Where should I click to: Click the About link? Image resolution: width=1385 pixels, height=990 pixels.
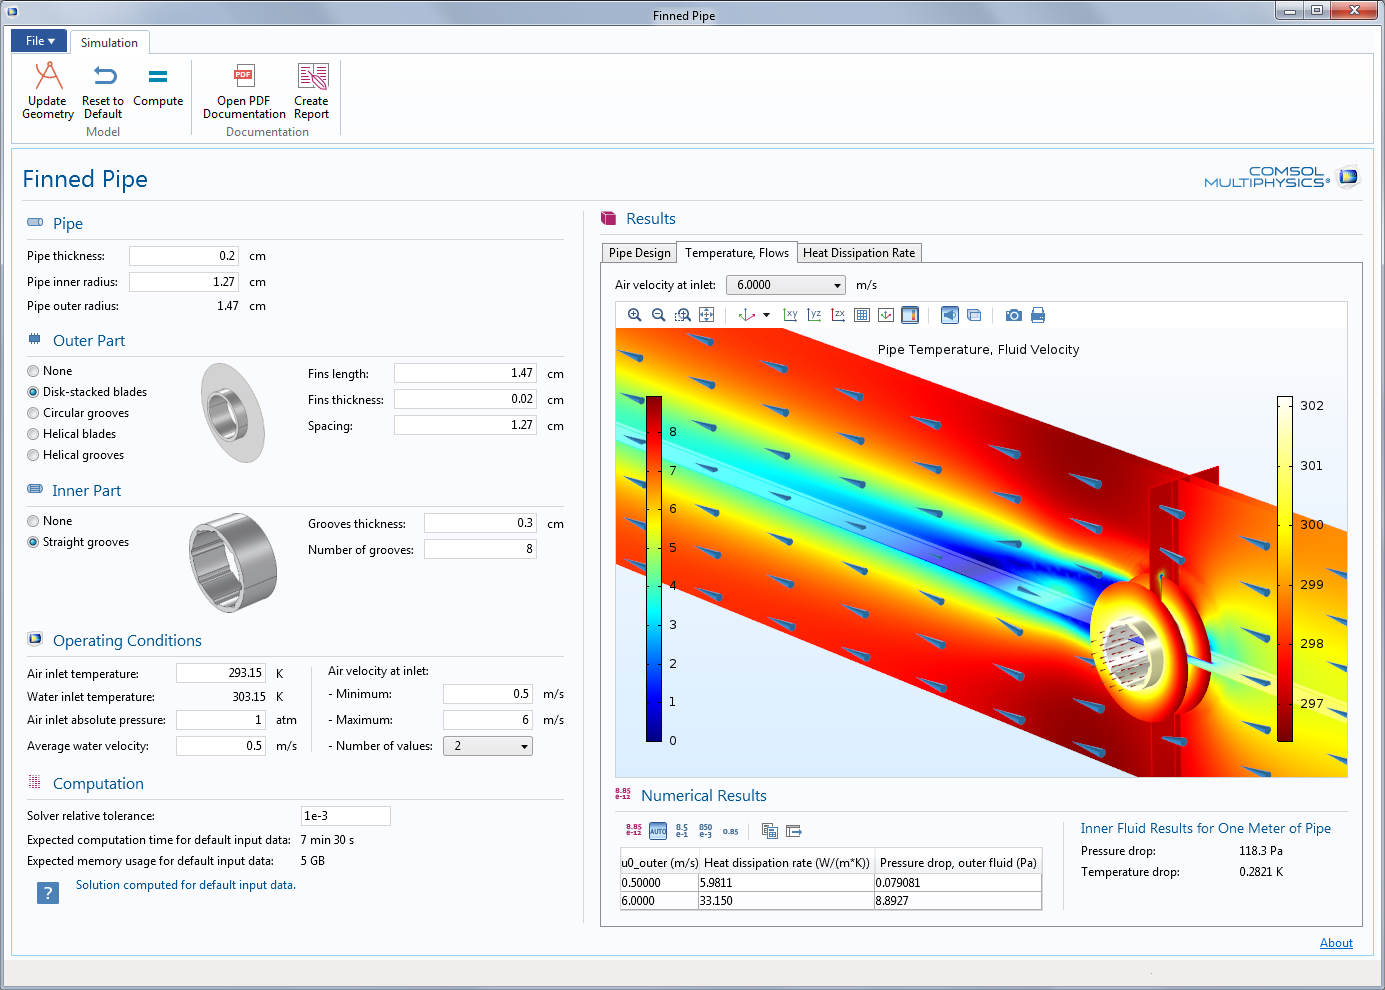1336,943
